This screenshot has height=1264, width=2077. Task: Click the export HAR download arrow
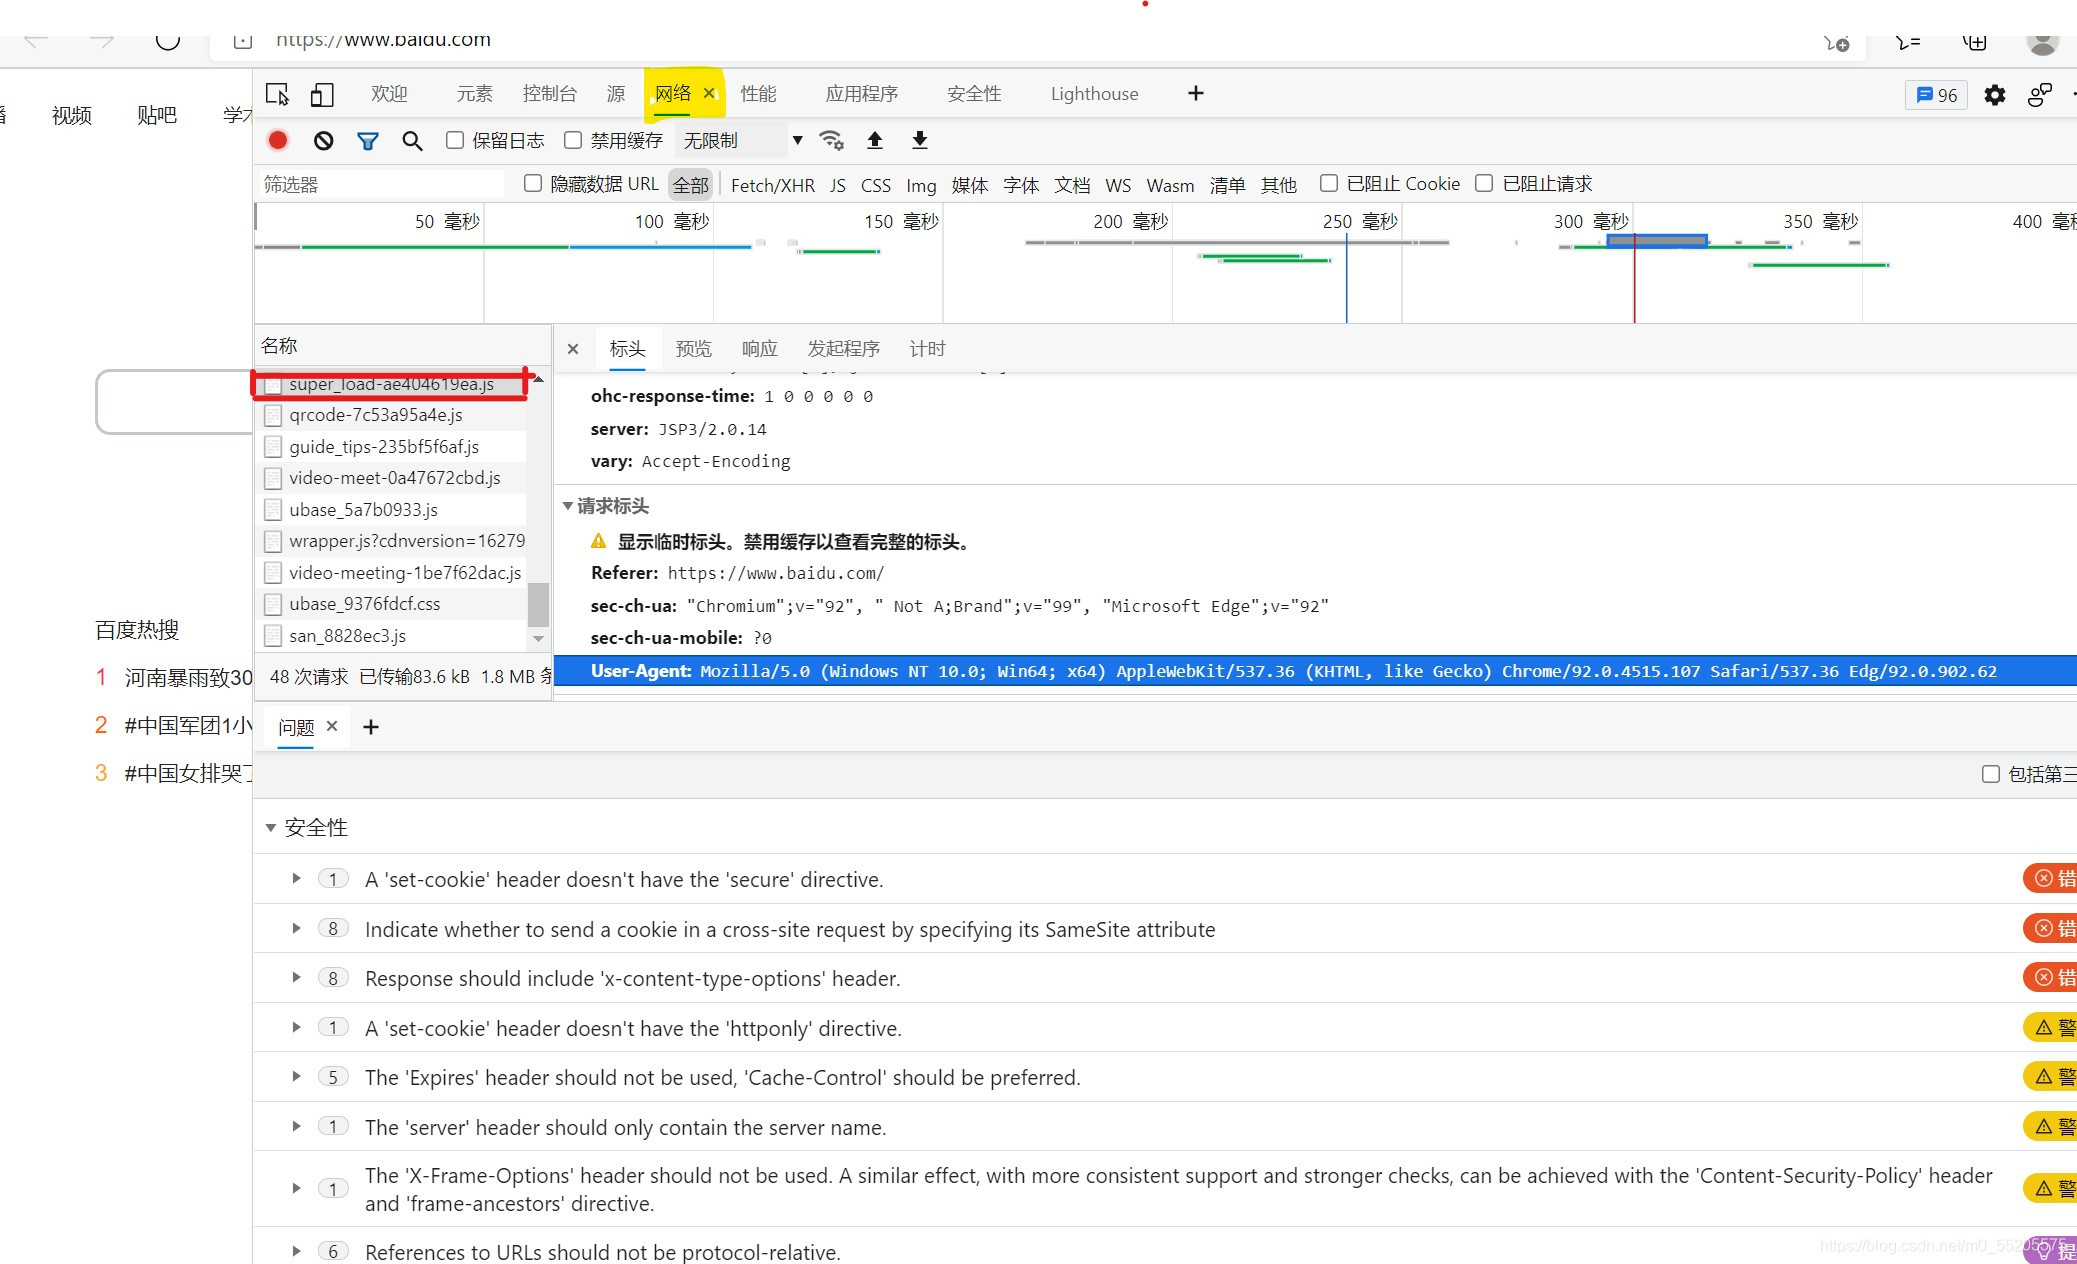coord(920,141)
